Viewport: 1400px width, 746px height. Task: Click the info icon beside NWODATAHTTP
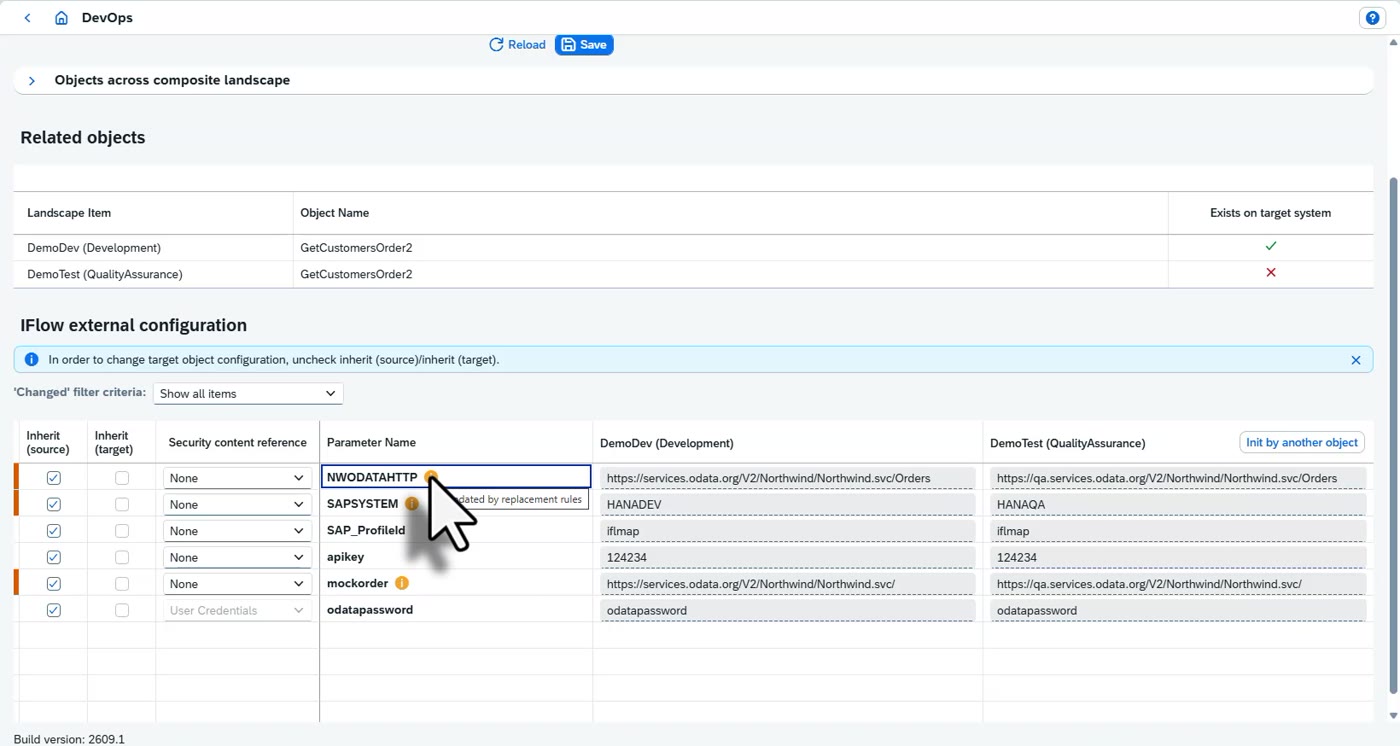click(430, 477)
